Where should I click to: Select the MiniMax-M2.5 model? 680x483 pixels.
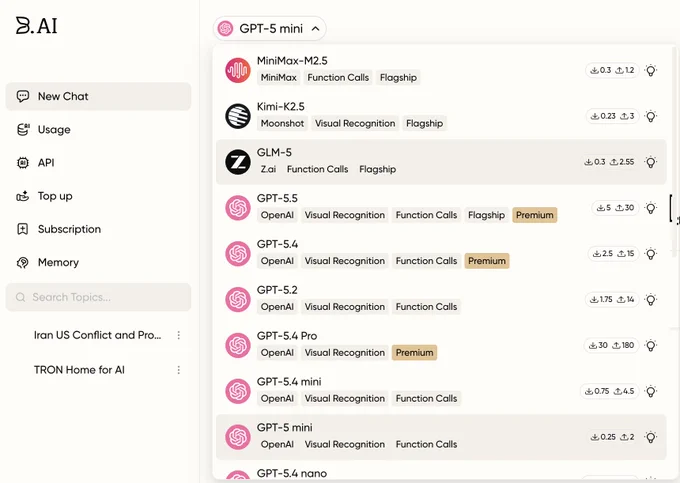tap(441, 70)
